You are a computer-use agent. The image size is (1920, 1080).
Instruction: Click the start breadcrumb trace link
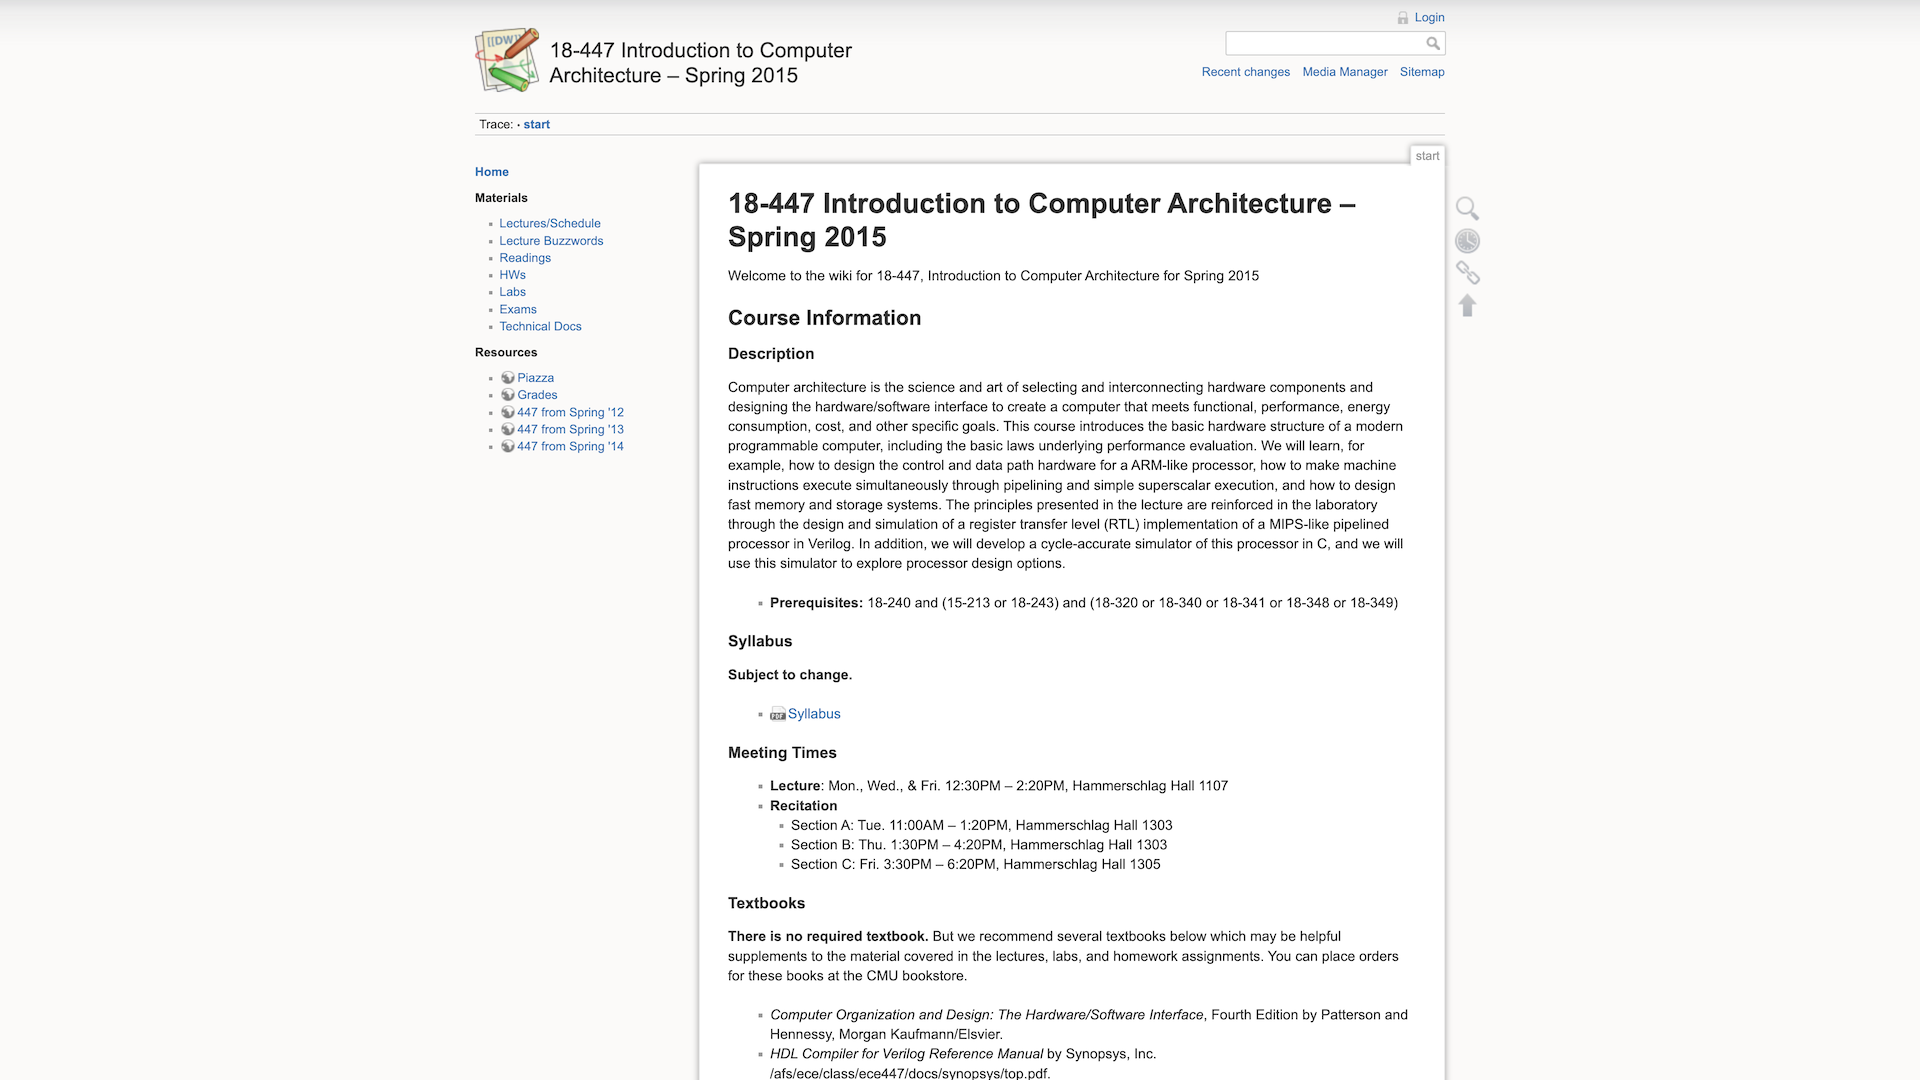coord(535,124)
